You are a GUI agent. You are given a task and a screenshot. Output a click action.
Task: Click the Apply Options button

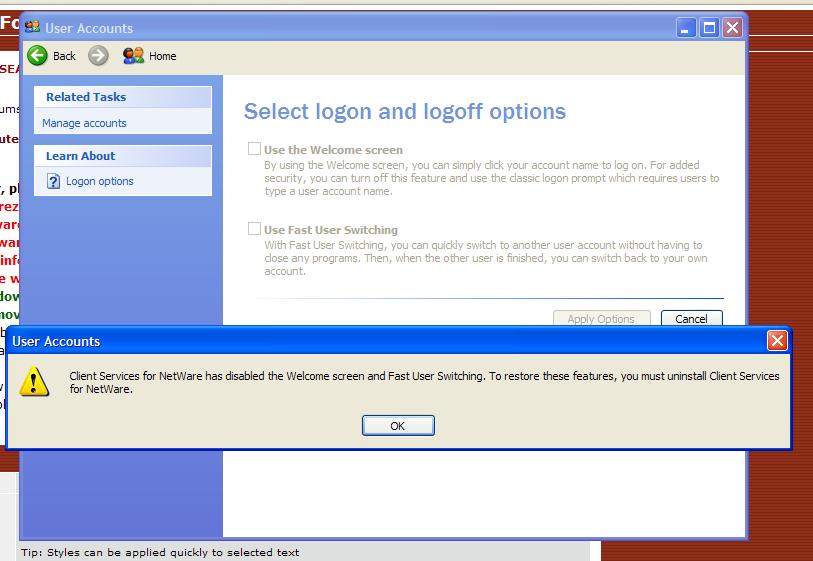[601, 318]
